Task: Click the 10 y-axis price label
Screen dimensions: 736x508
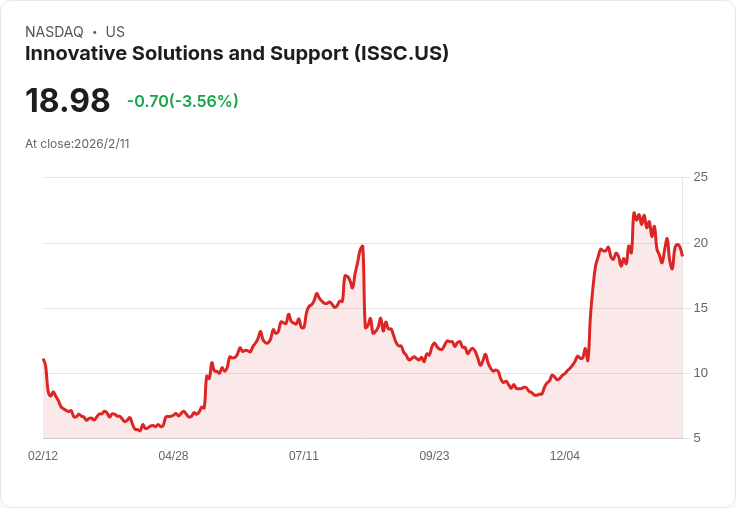Action: click(x=700, y=373)
